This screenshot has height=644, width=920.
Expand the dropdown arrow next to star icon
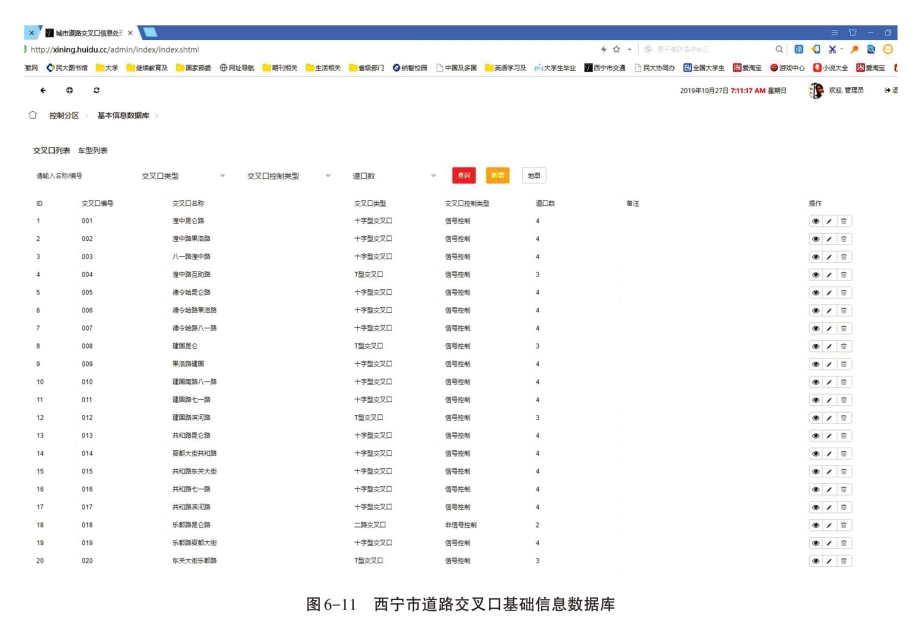point(630,49)
